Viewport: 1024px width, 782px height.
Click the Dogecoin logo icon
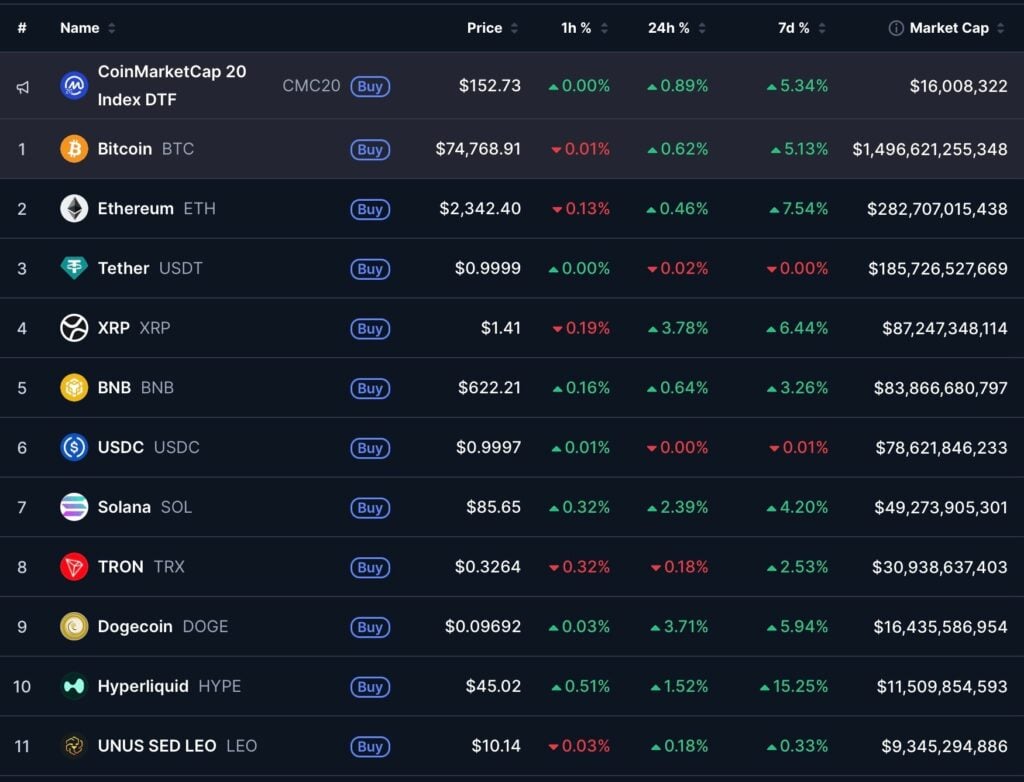tap(74, 627)
